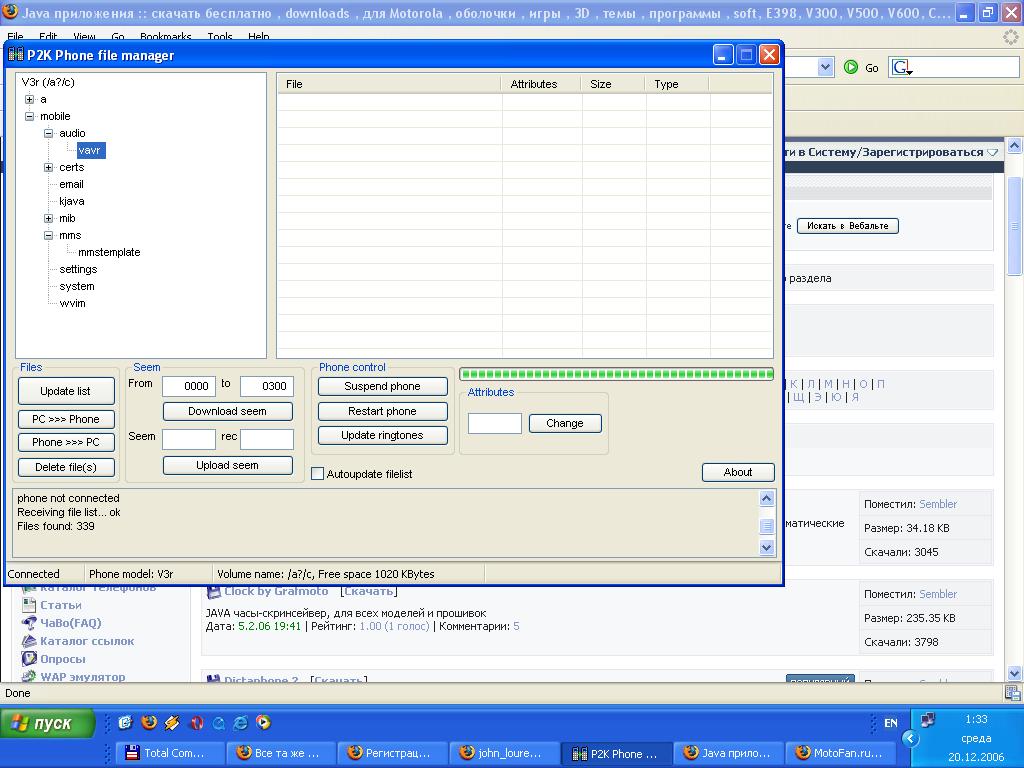Switch to the john_loure taskbar button
Screen dimensions: 1024x768
(x=505, y=753)
